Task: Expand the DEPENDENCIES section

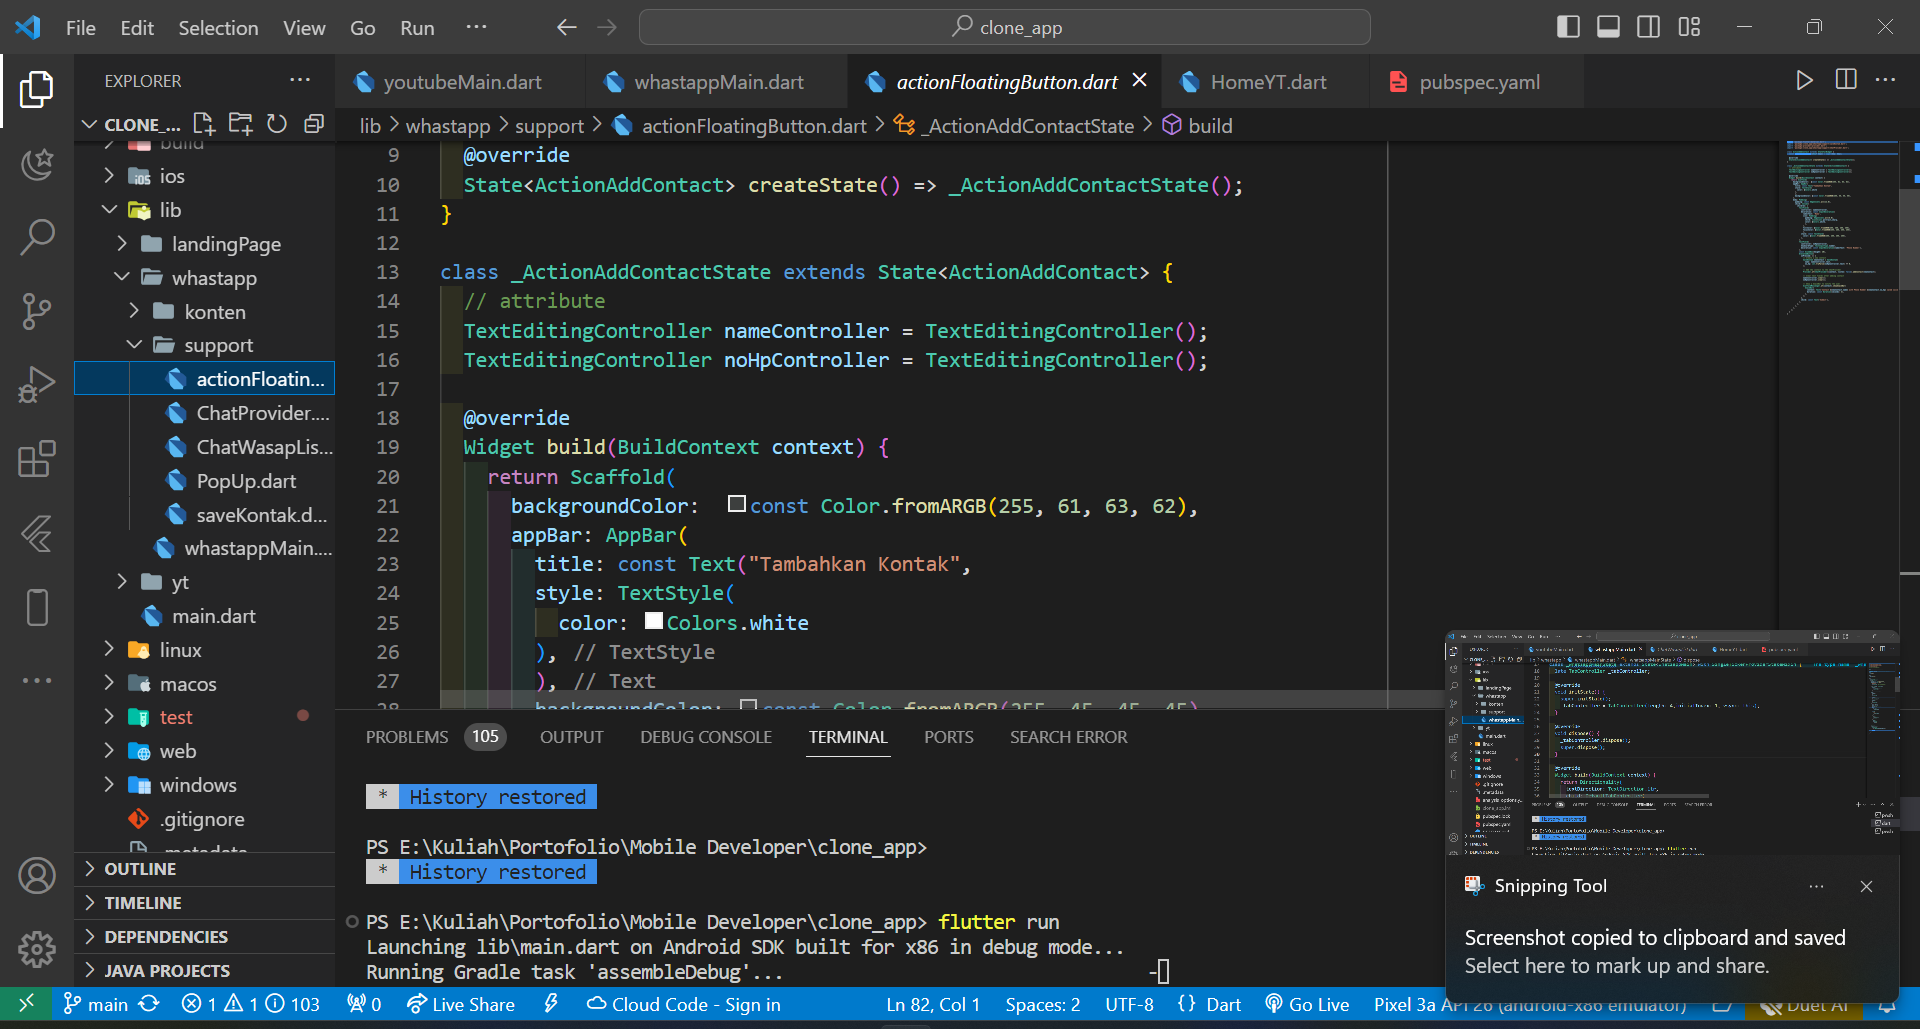Action: pos(204,937)
